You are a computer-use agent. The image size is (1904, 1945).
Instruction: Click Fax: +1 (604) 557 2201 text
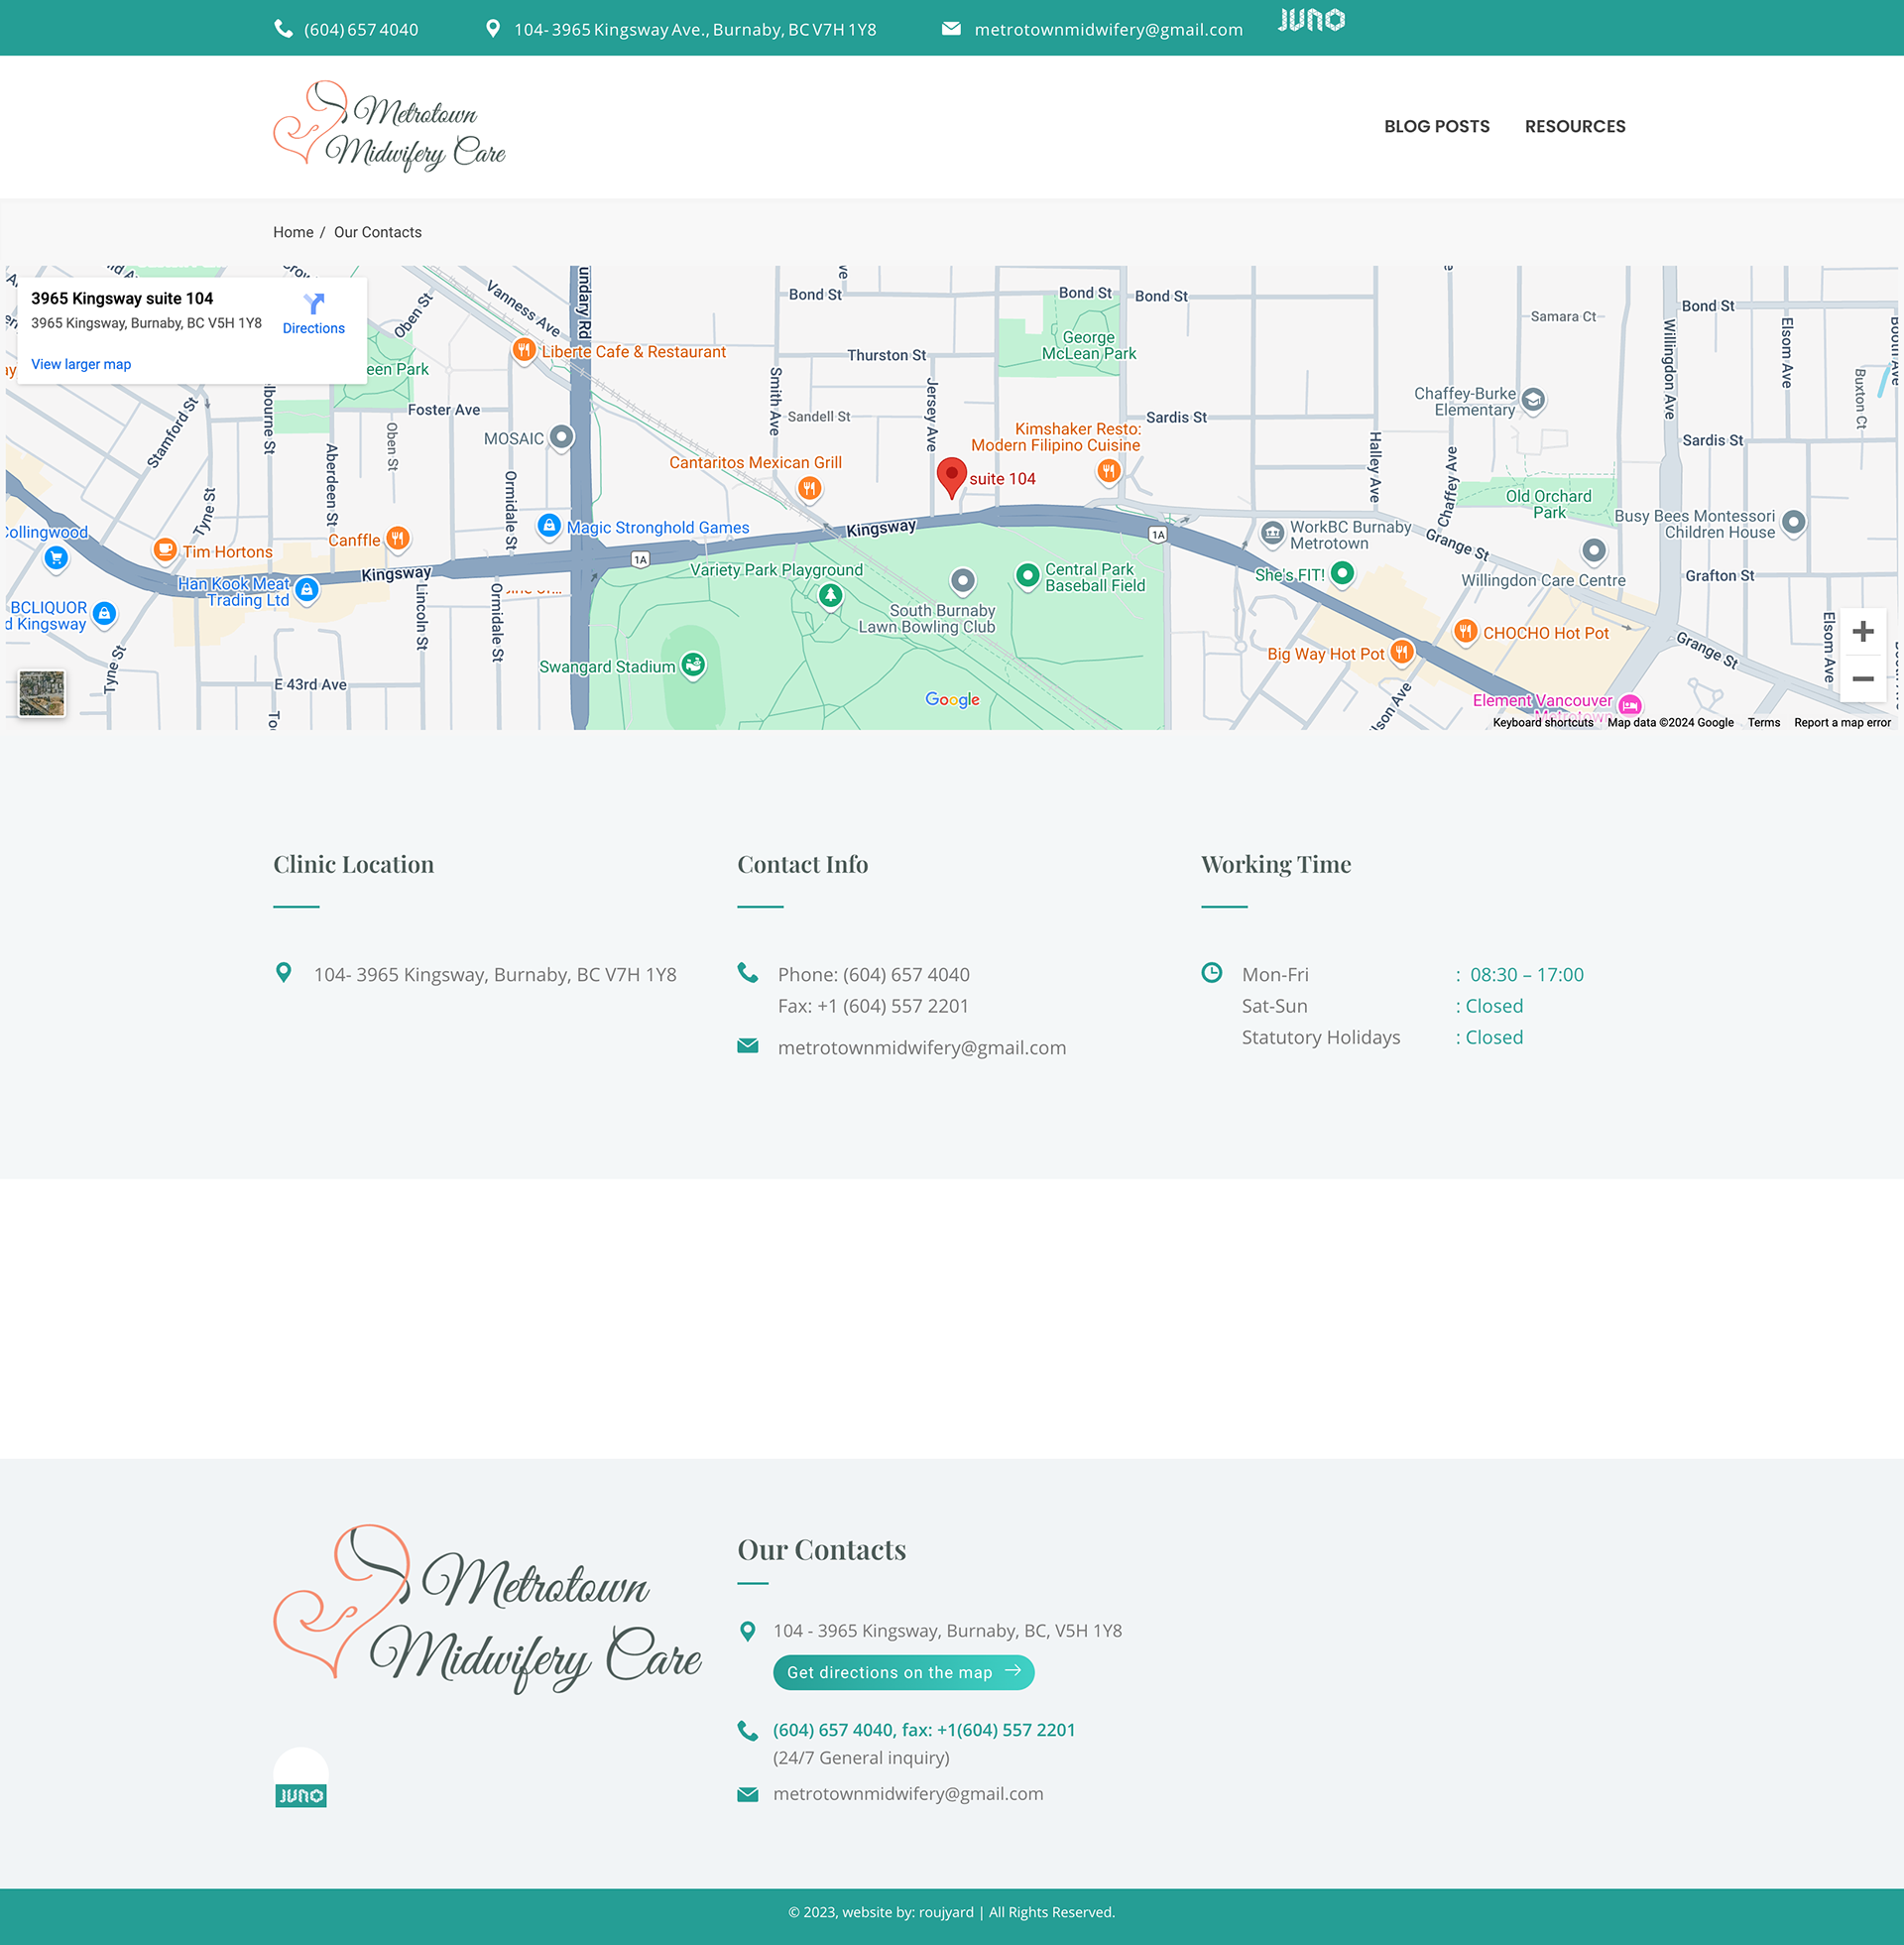873,1006
